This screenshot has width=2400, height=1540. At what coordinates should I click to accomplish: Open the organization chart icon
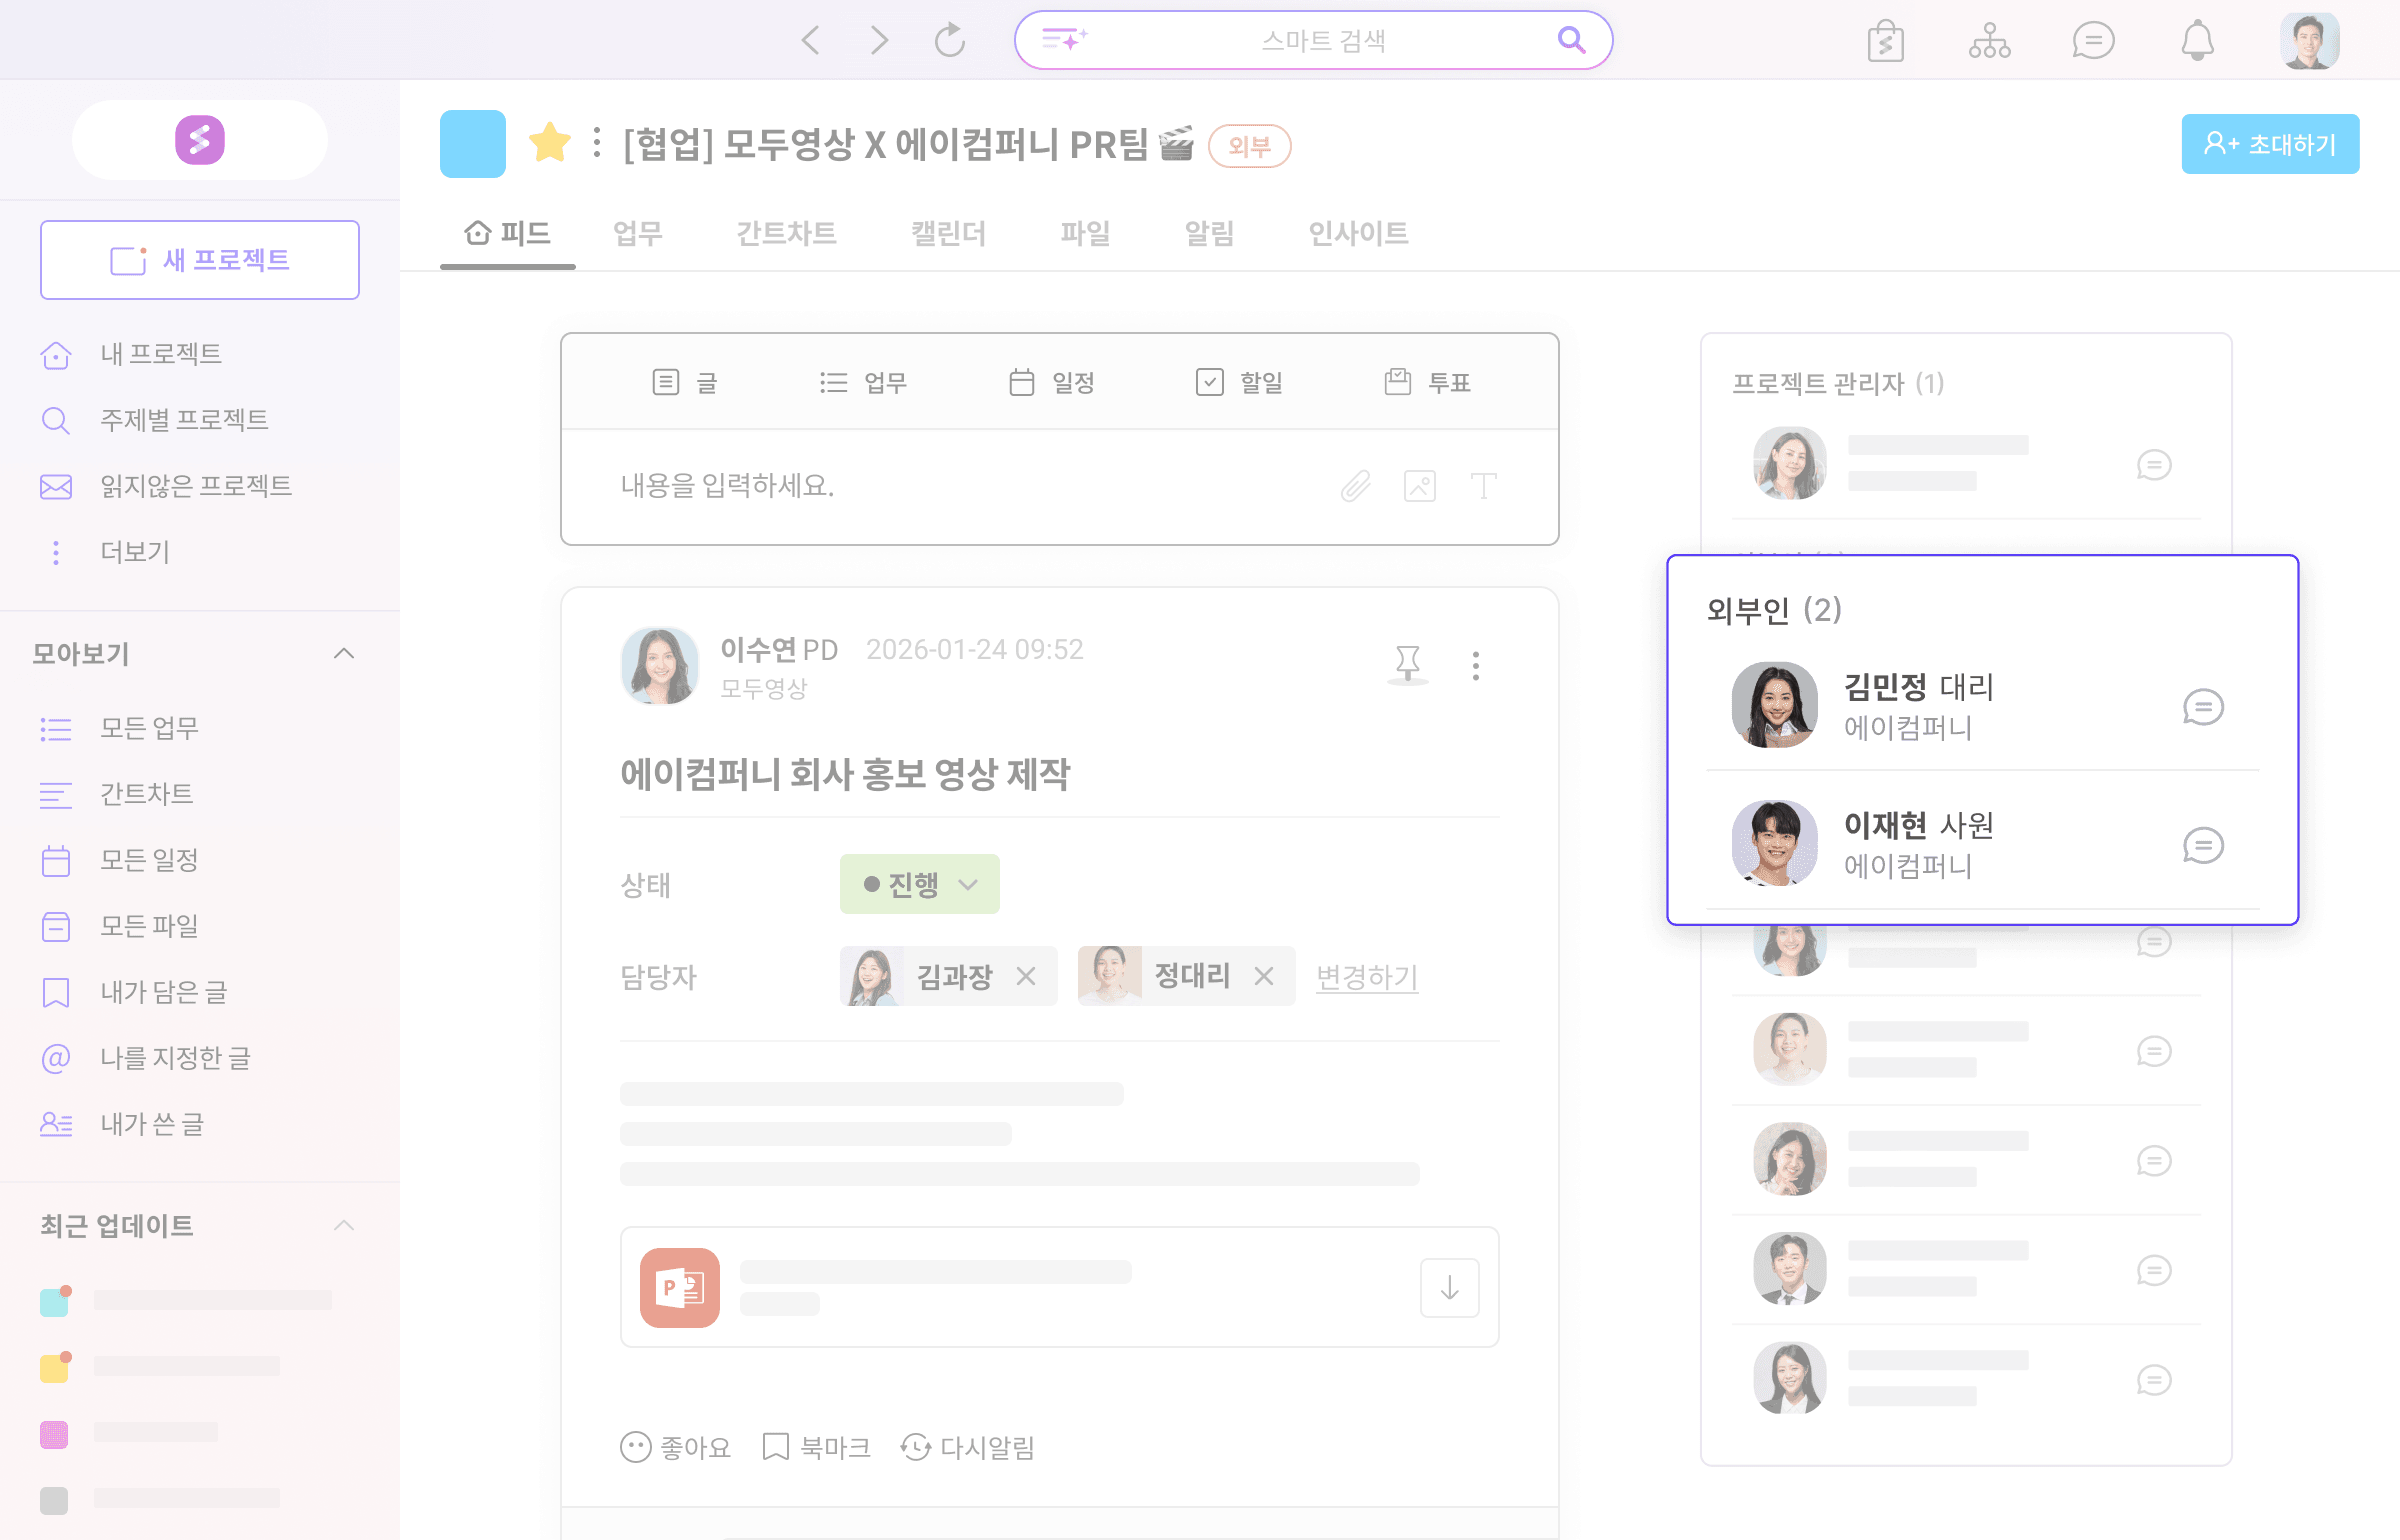coord(1989,41)
